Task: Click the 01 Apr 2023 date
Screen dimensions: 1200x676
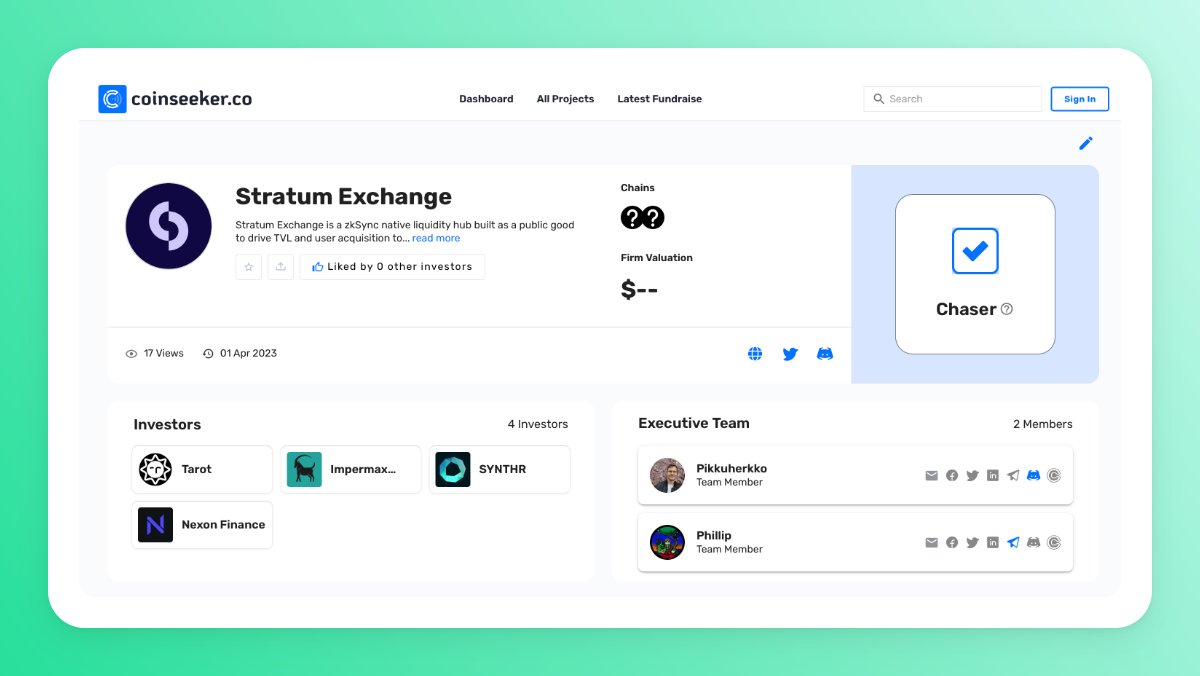Action: [x=248, y=354]
